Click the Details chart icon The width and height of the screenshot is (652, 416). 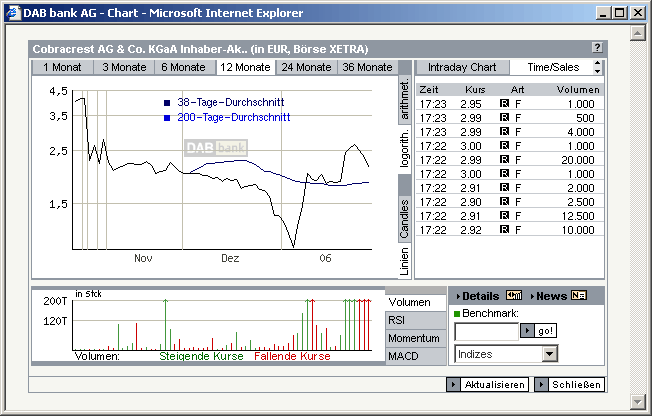tap(515, 296)
